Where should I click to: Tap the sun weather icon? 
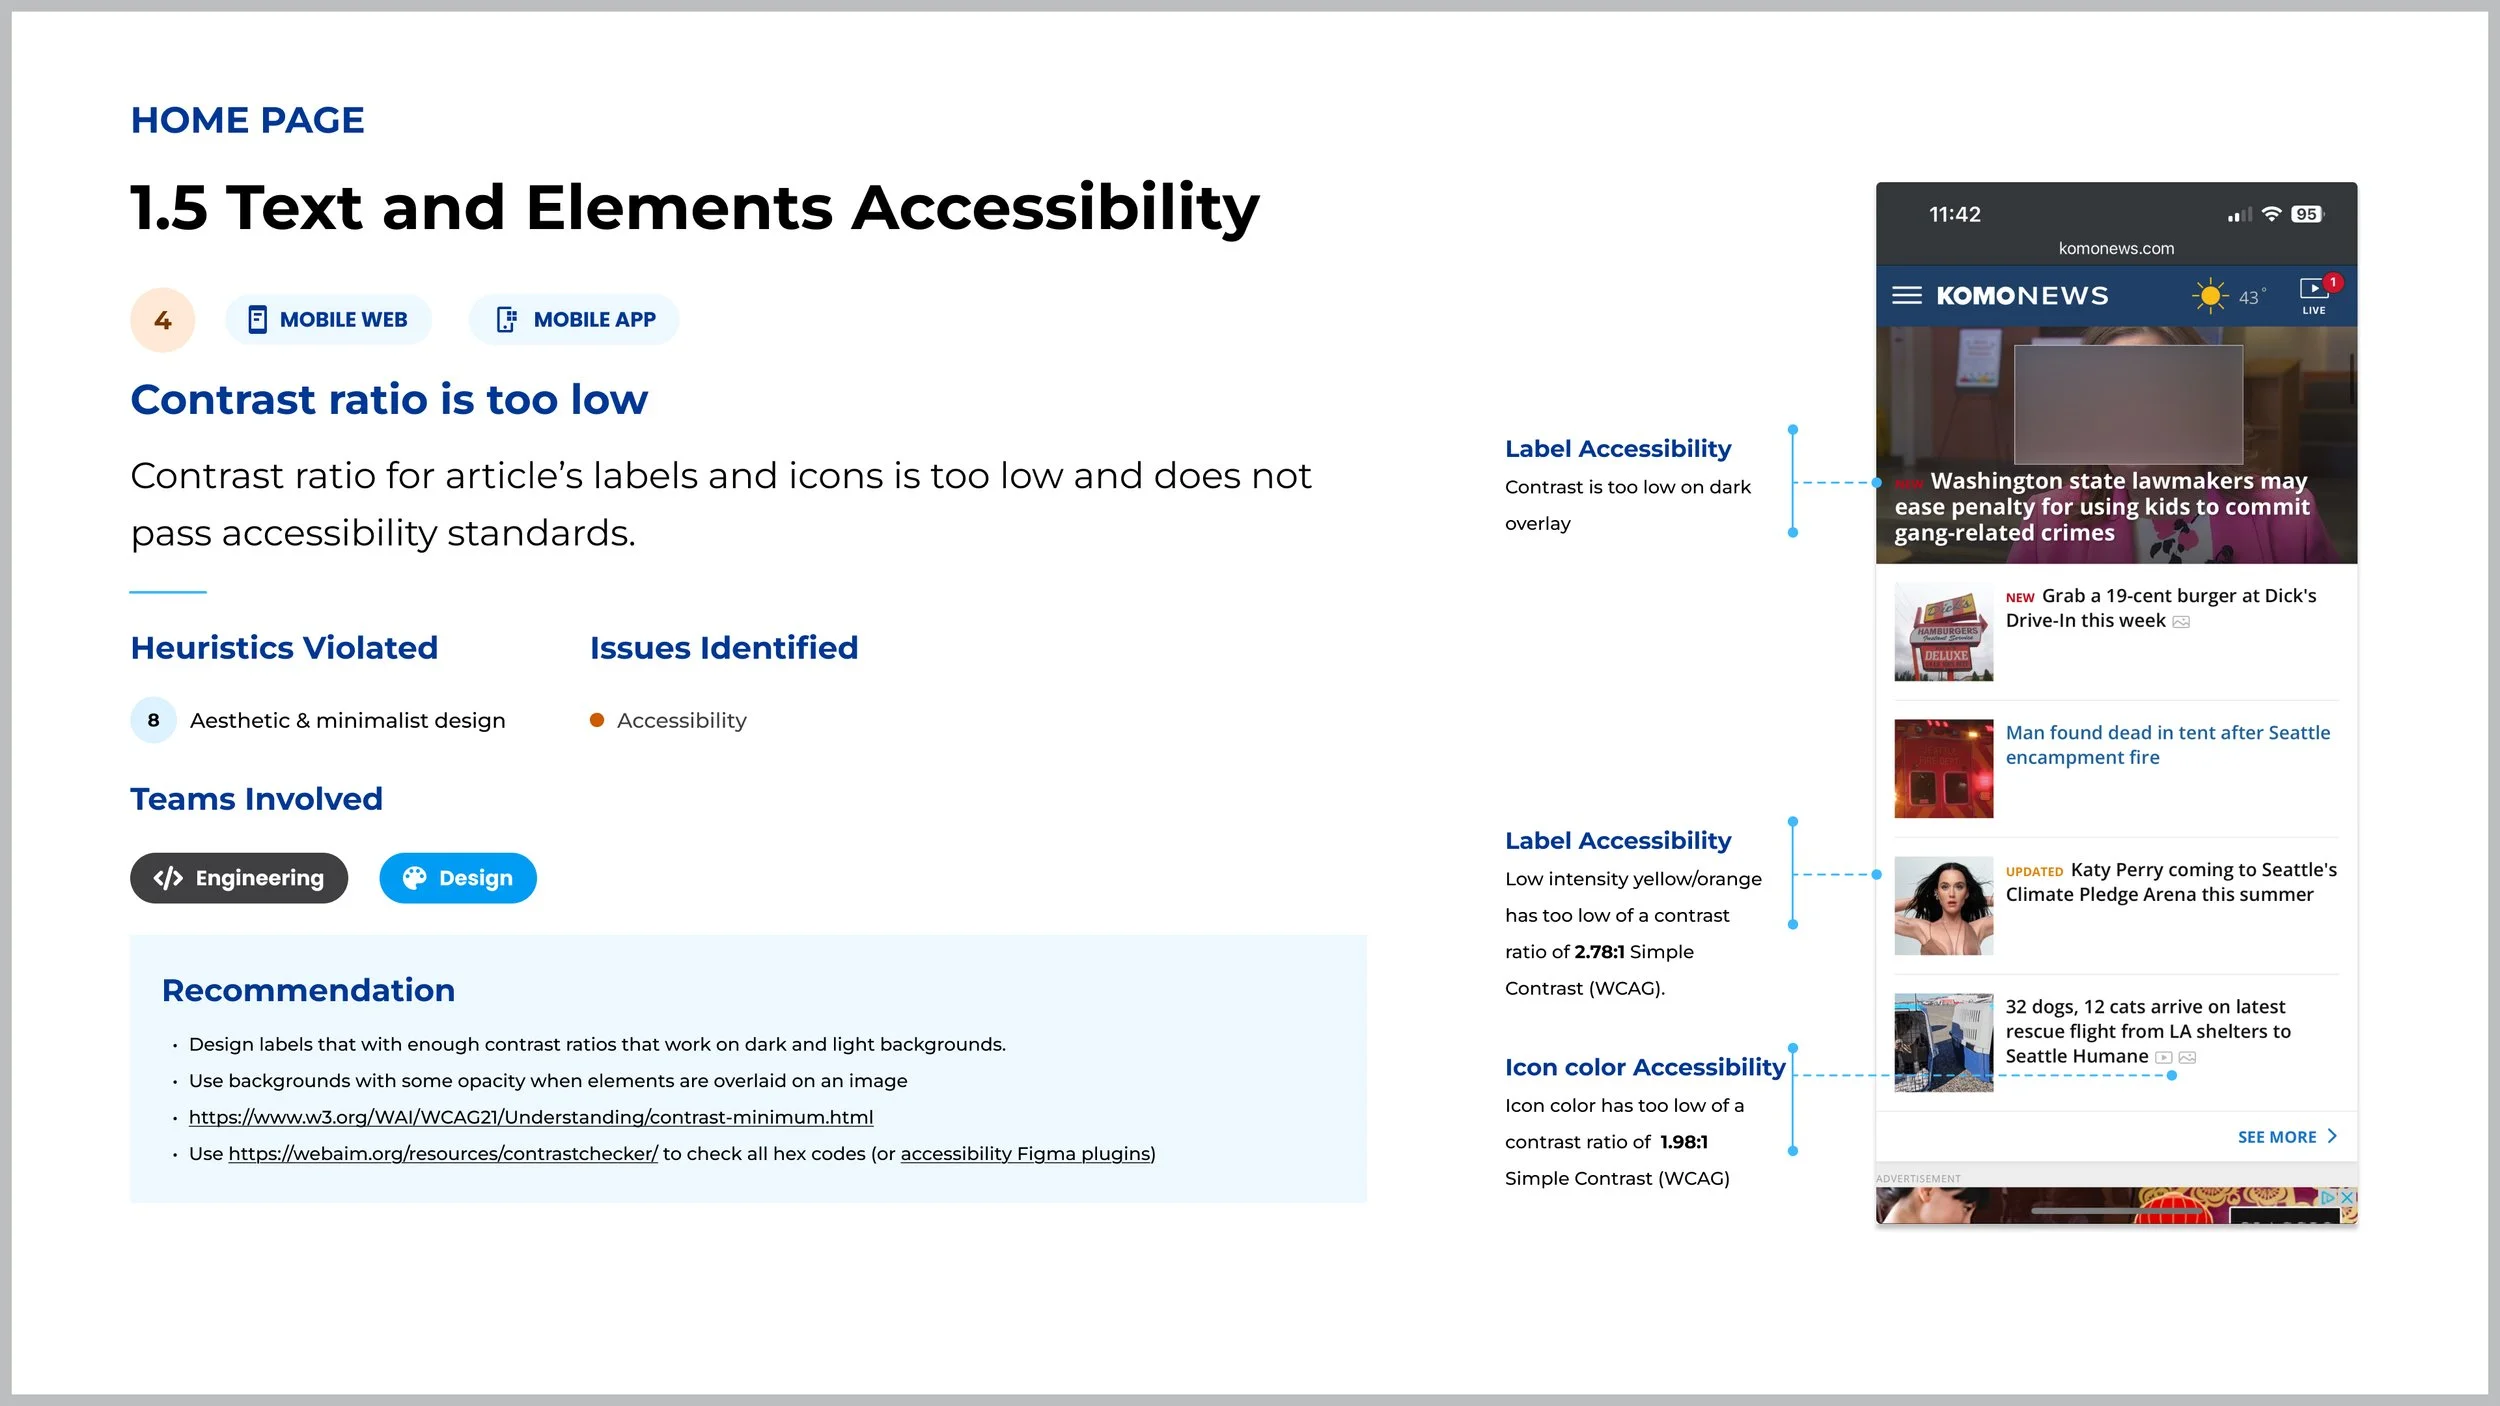pyautogui.click(x=2210, y=296)
